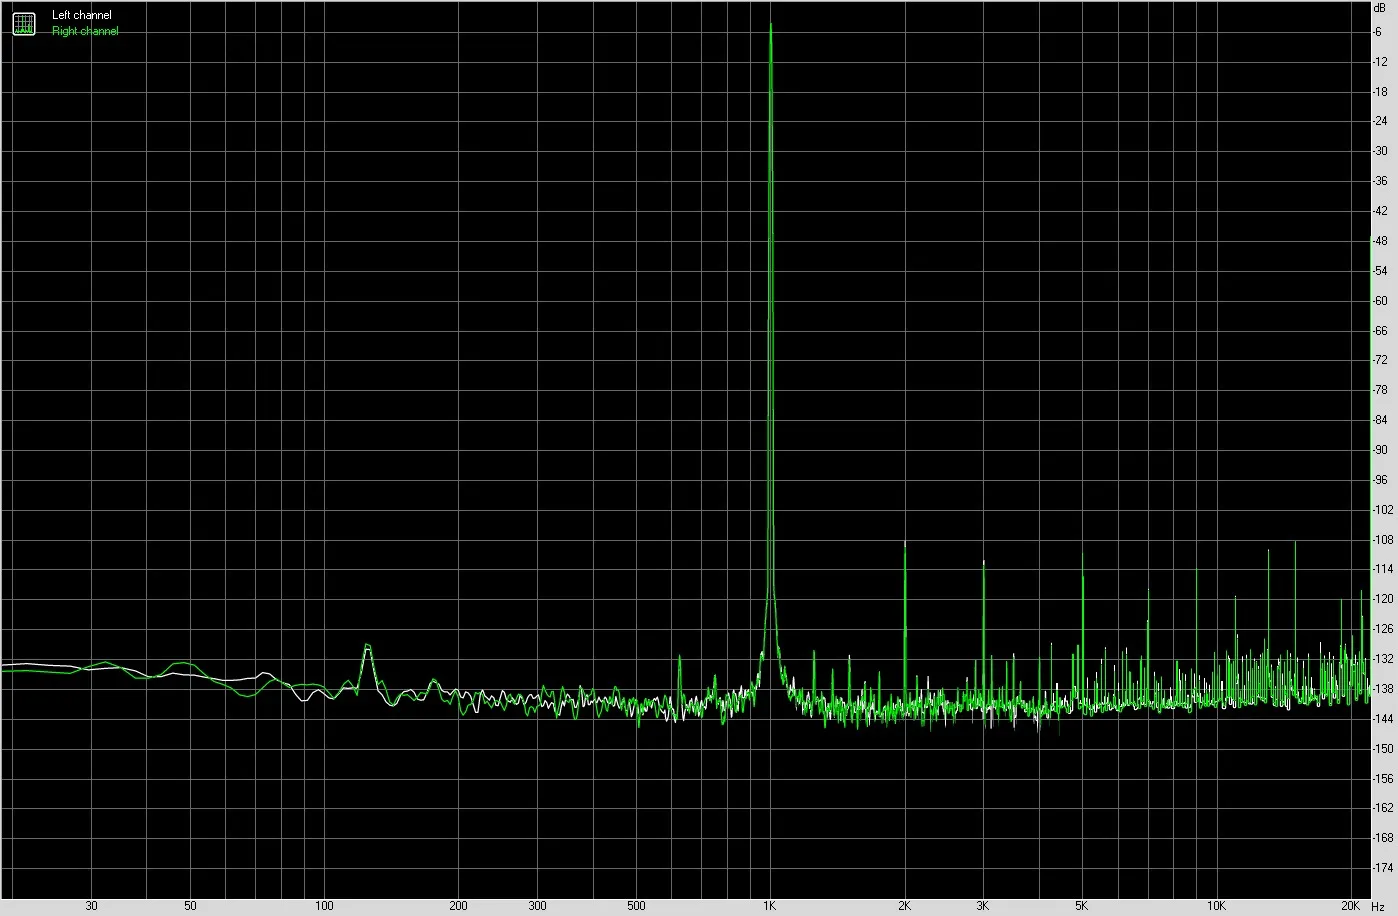Click the -78 dB axis value

click(x=1381, y=390)
